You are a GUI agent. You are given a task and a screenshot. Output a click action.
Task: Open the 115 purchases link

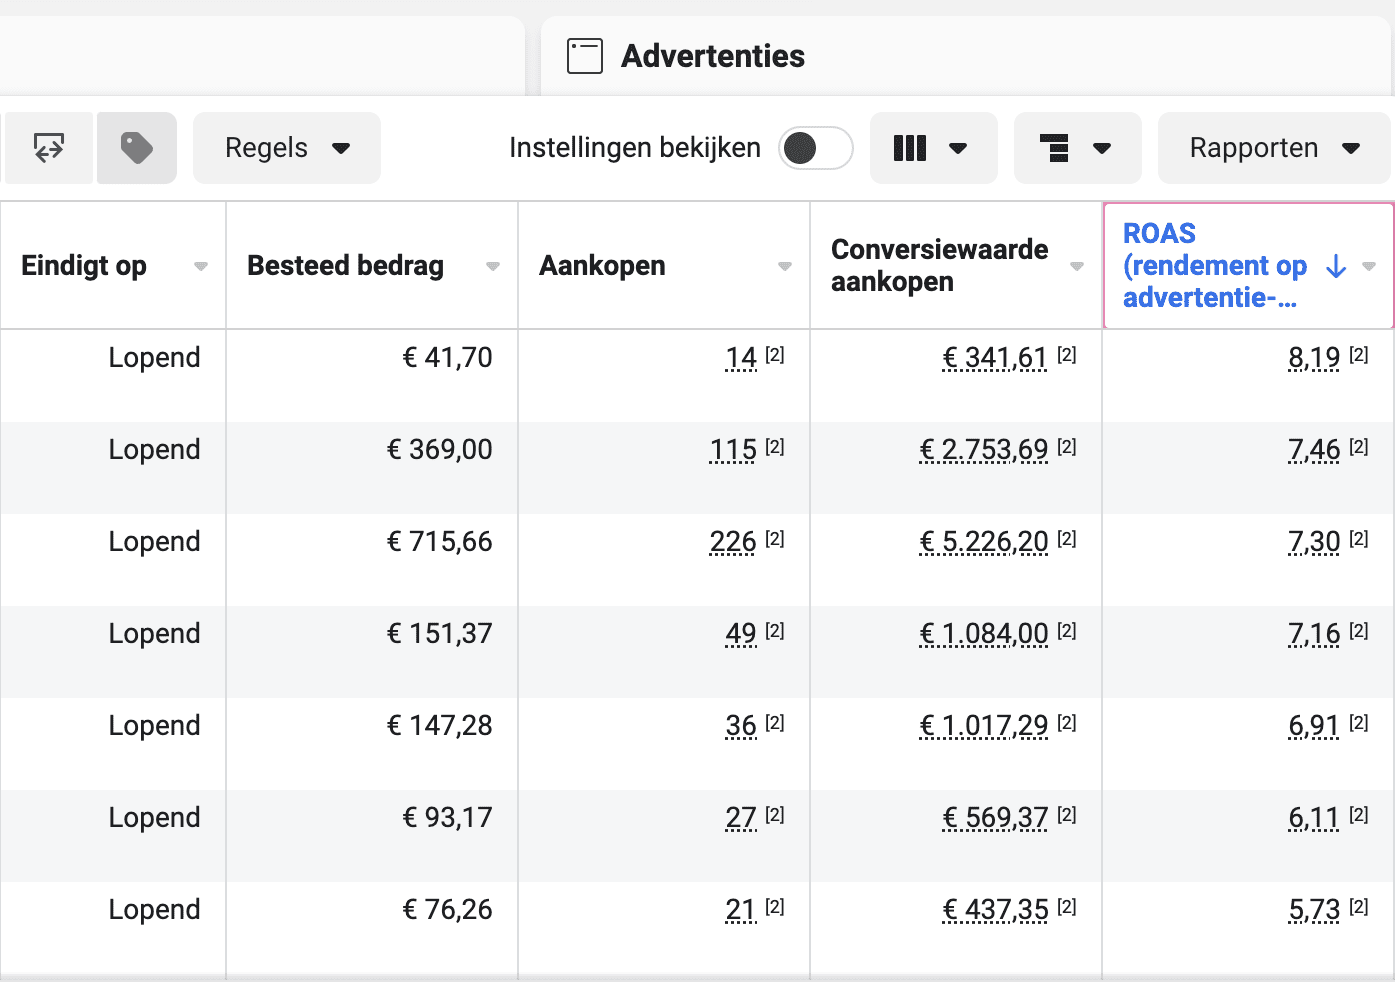(733, 450)
